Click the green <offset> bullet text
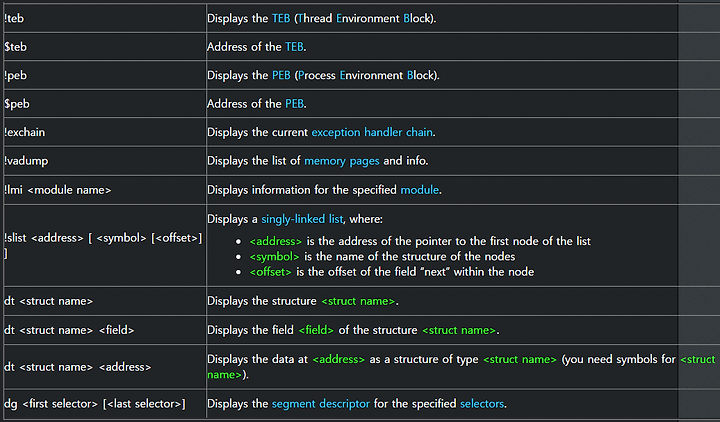The width and height of the screenshot is (720, 422). pos(270,272)
